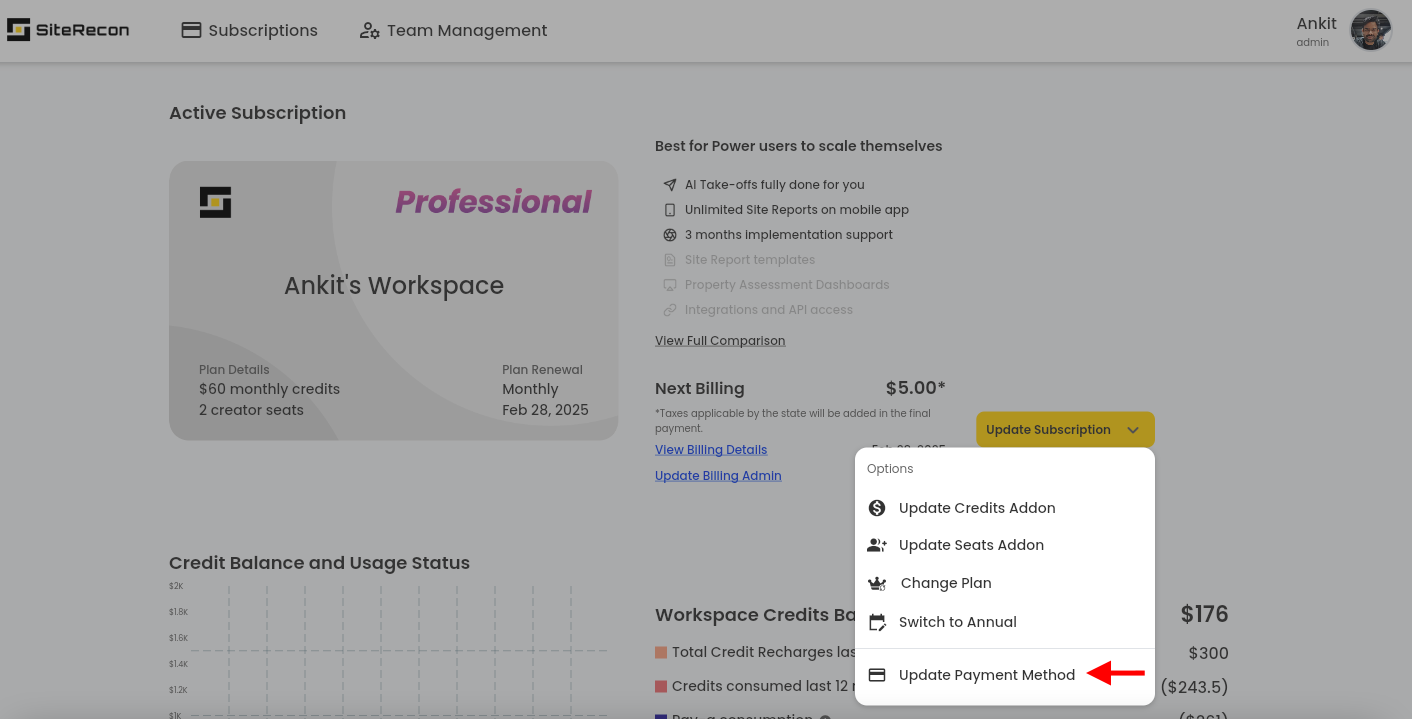Click the Subscriptions card icon

click(191, 30)
